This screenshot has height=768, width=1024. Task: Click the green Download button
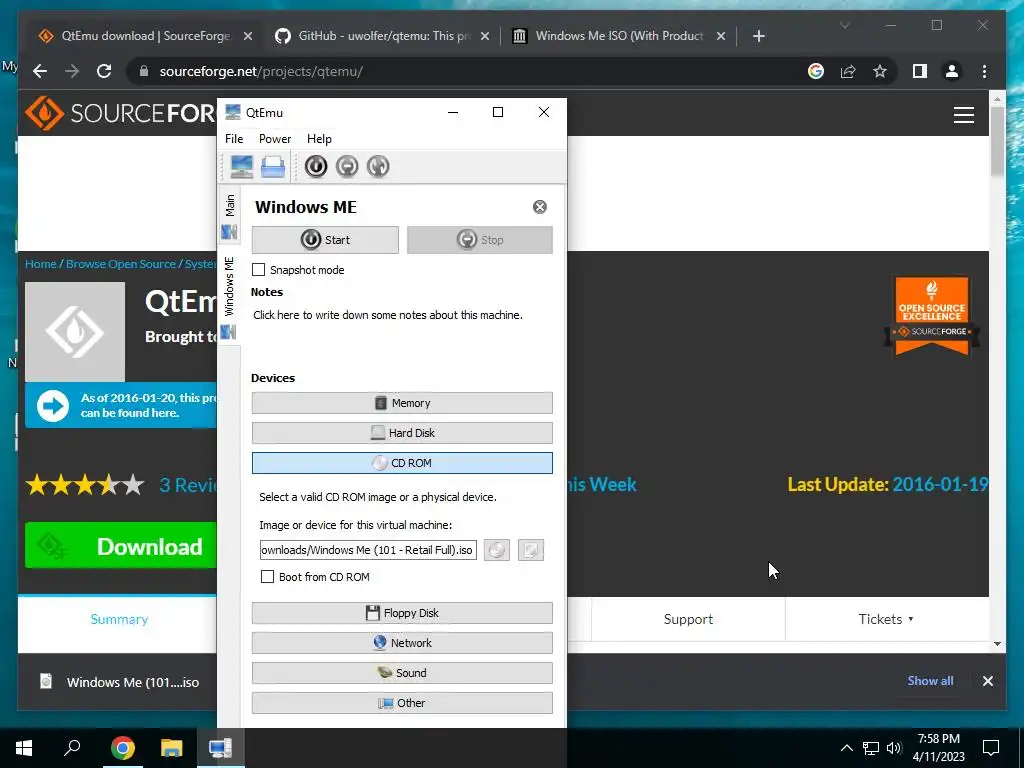(x=121, y=546)
